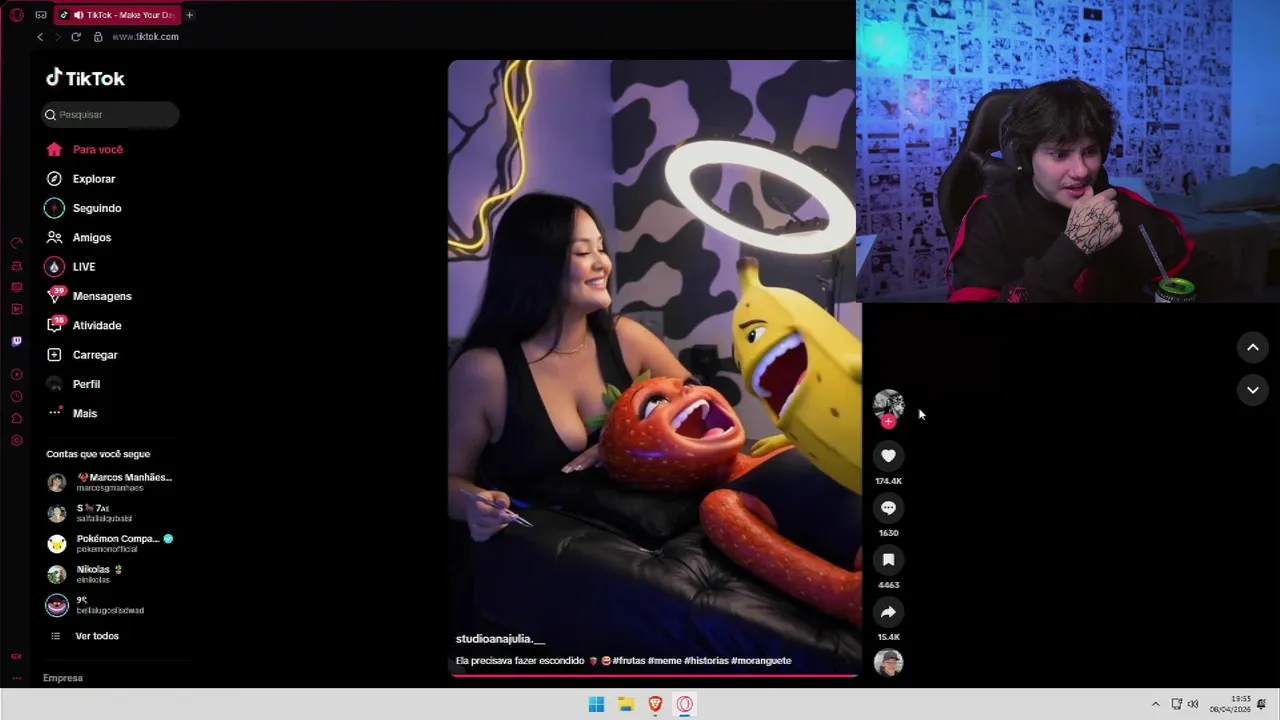Open File Explorer from taskbar

point(626,705)
